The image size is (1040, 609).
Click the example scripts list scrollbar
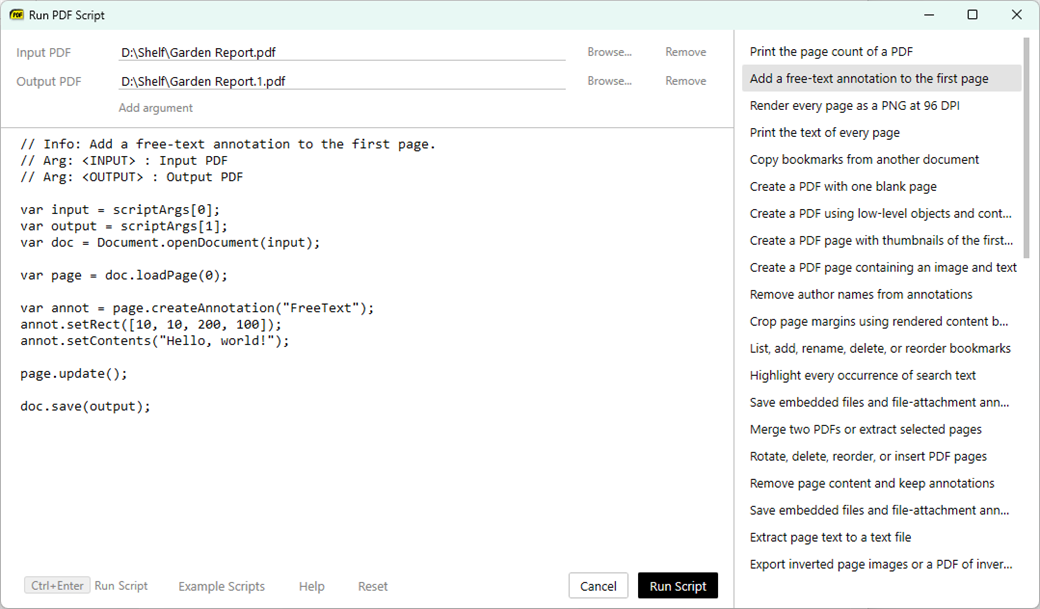1027,147
